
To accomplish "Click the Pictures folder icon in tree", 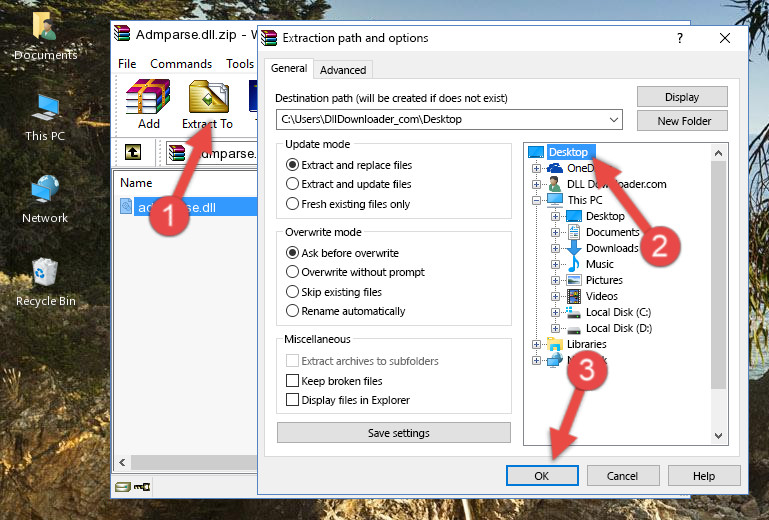I will pos(574,280).
